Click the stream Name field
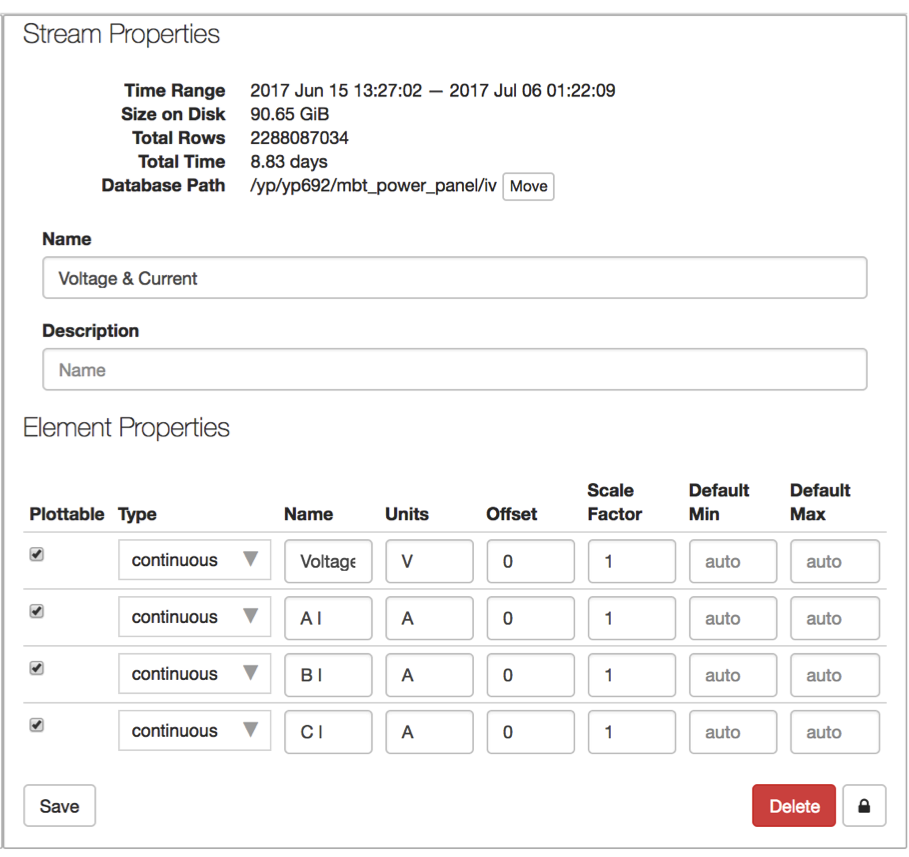Image resolution: width=909 pixels, height=857 pixels. coord(454,279)
